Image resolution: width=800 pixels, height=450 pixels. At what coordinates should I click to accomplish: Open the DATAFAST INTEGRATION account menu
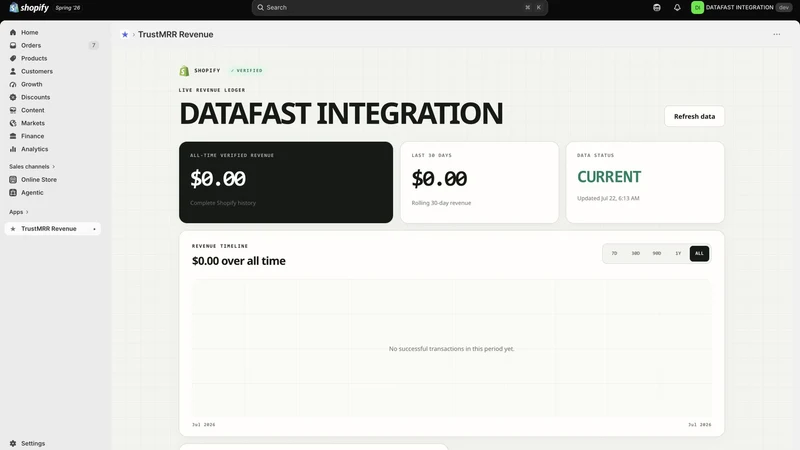742,8
